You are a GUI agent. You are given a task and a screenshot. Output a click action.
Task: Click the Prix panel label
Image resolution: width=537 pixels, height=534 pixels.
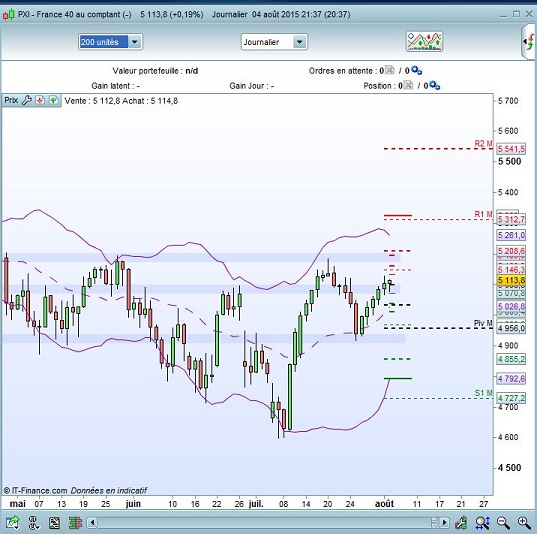click(11, 100)
